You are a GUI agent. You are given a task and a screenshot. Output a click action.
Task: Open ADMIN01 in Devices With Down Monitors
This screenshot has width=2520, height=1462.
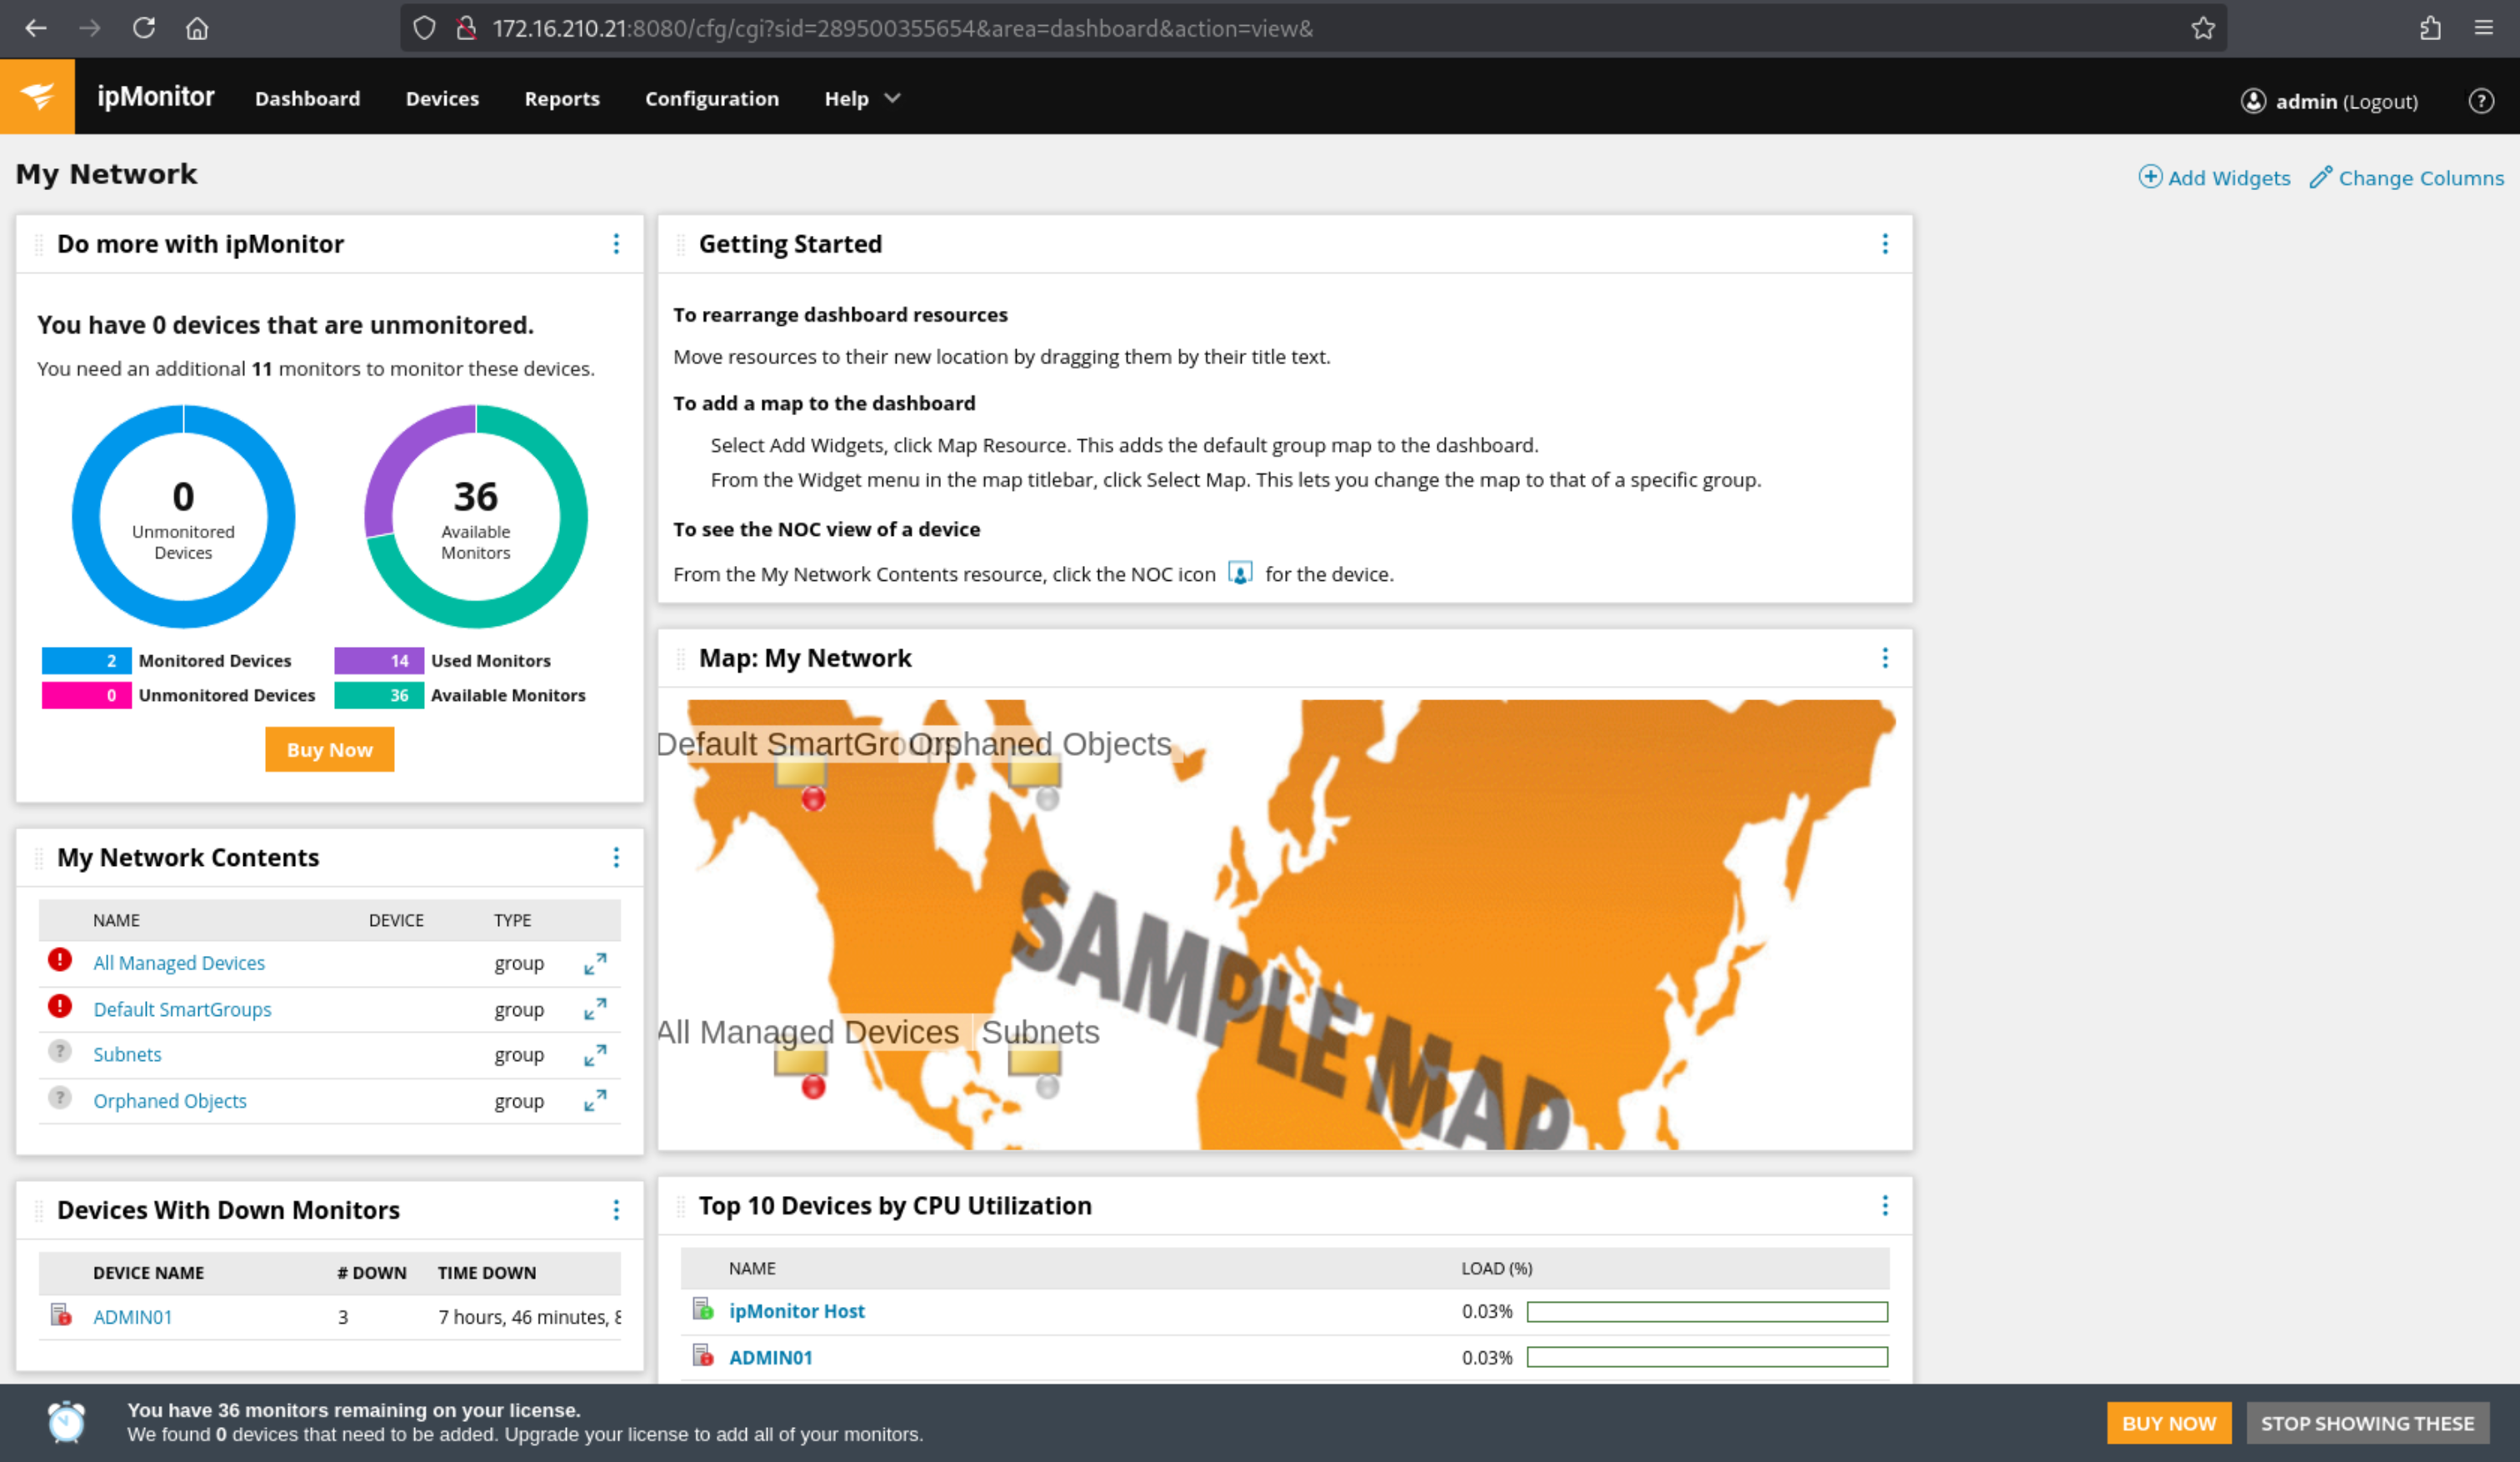coord(133,1317)
